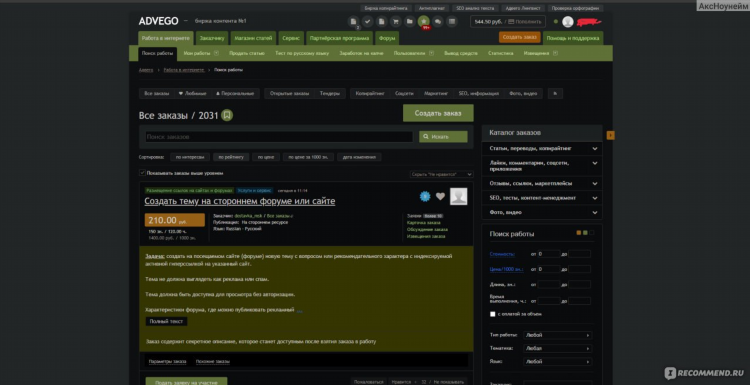750x385 pixels.
Task: Open 'Помощь и поддержка' tab
Action: (x=573, y=38)
